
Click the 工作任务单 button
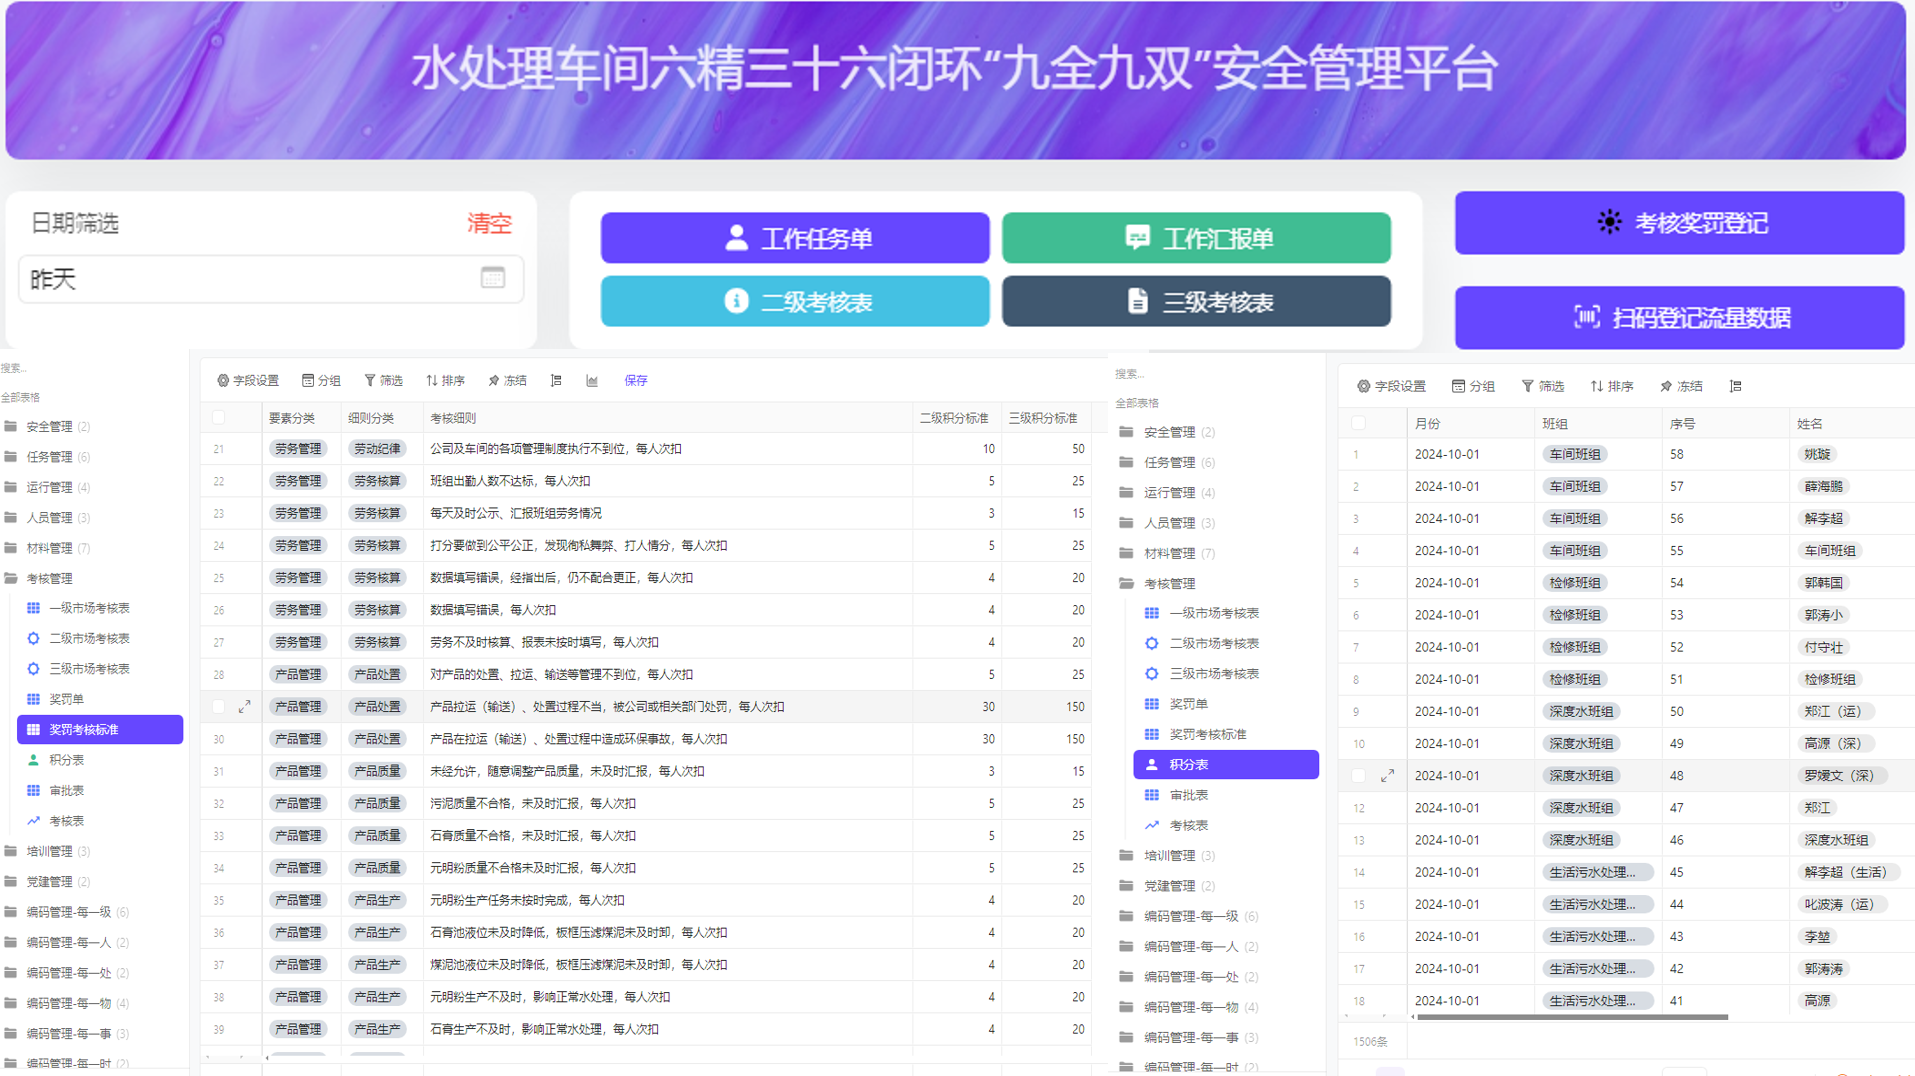point(795,238)
